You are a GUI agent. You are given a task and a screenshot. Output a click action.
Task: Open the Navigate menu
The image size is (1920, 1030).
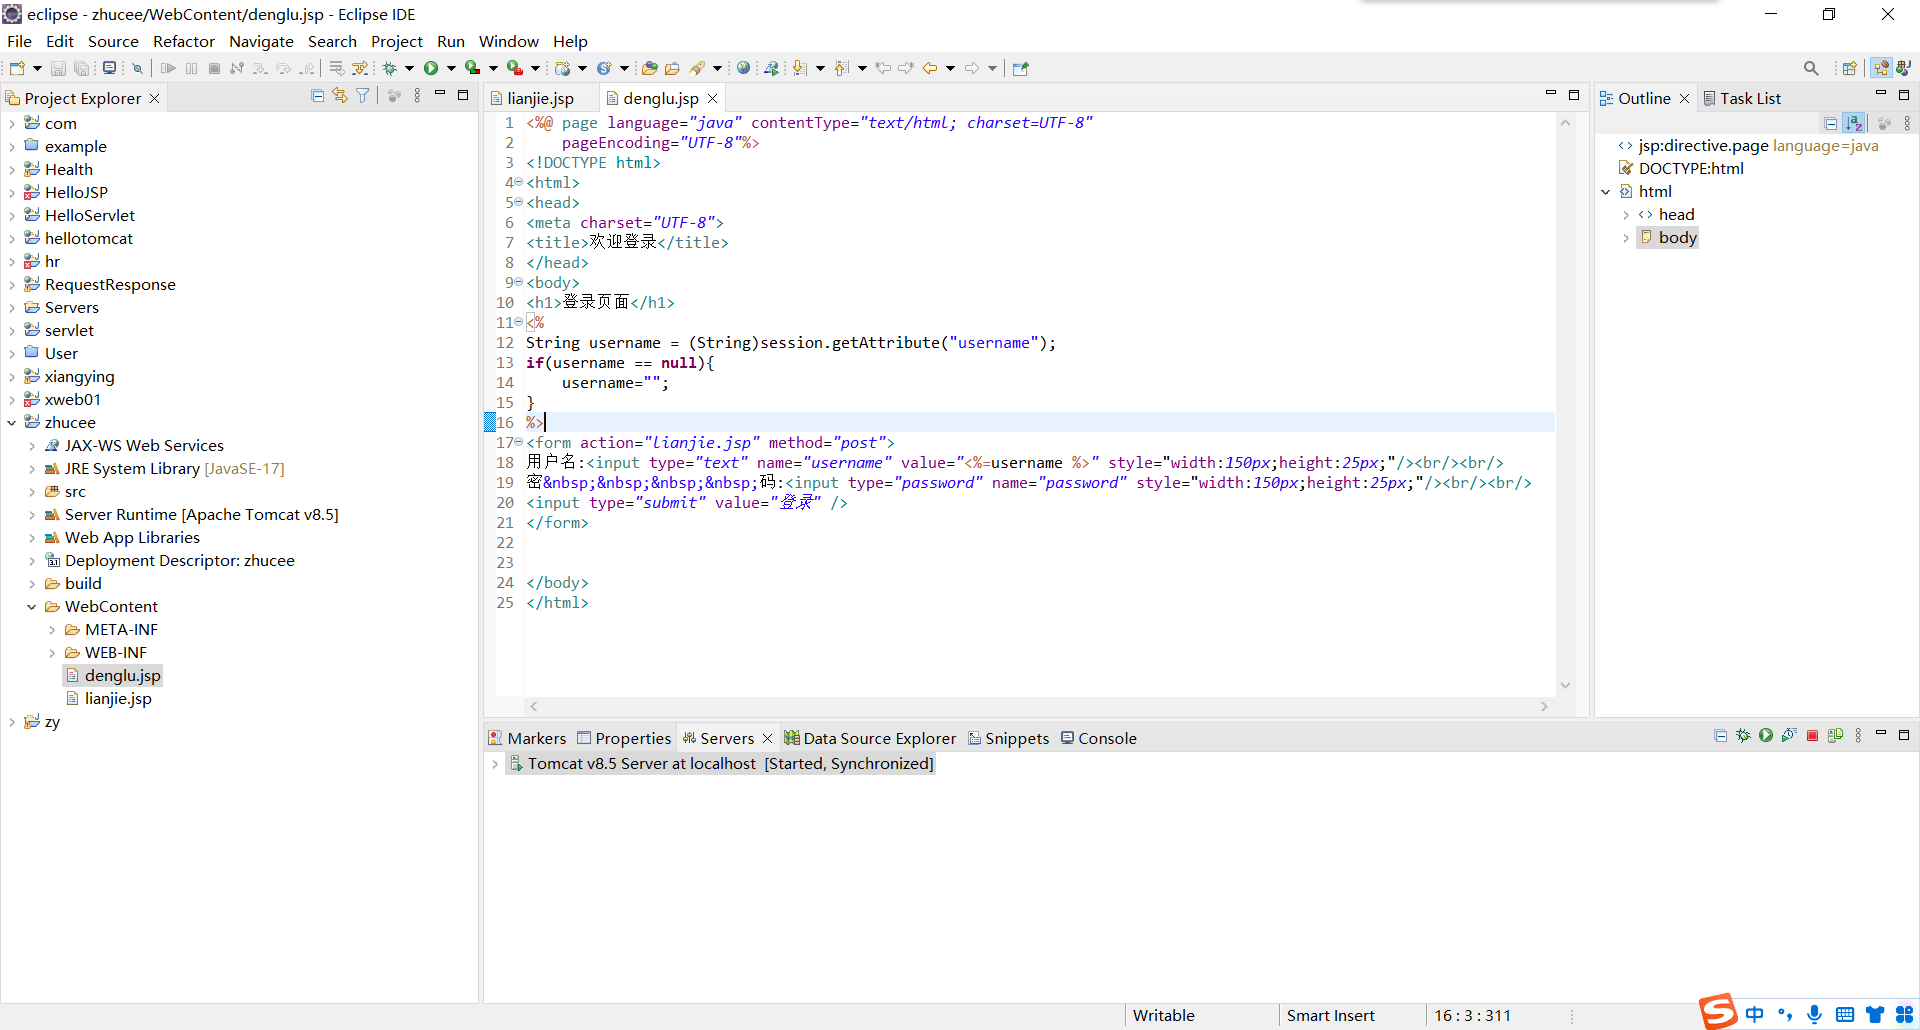[261, 41]
